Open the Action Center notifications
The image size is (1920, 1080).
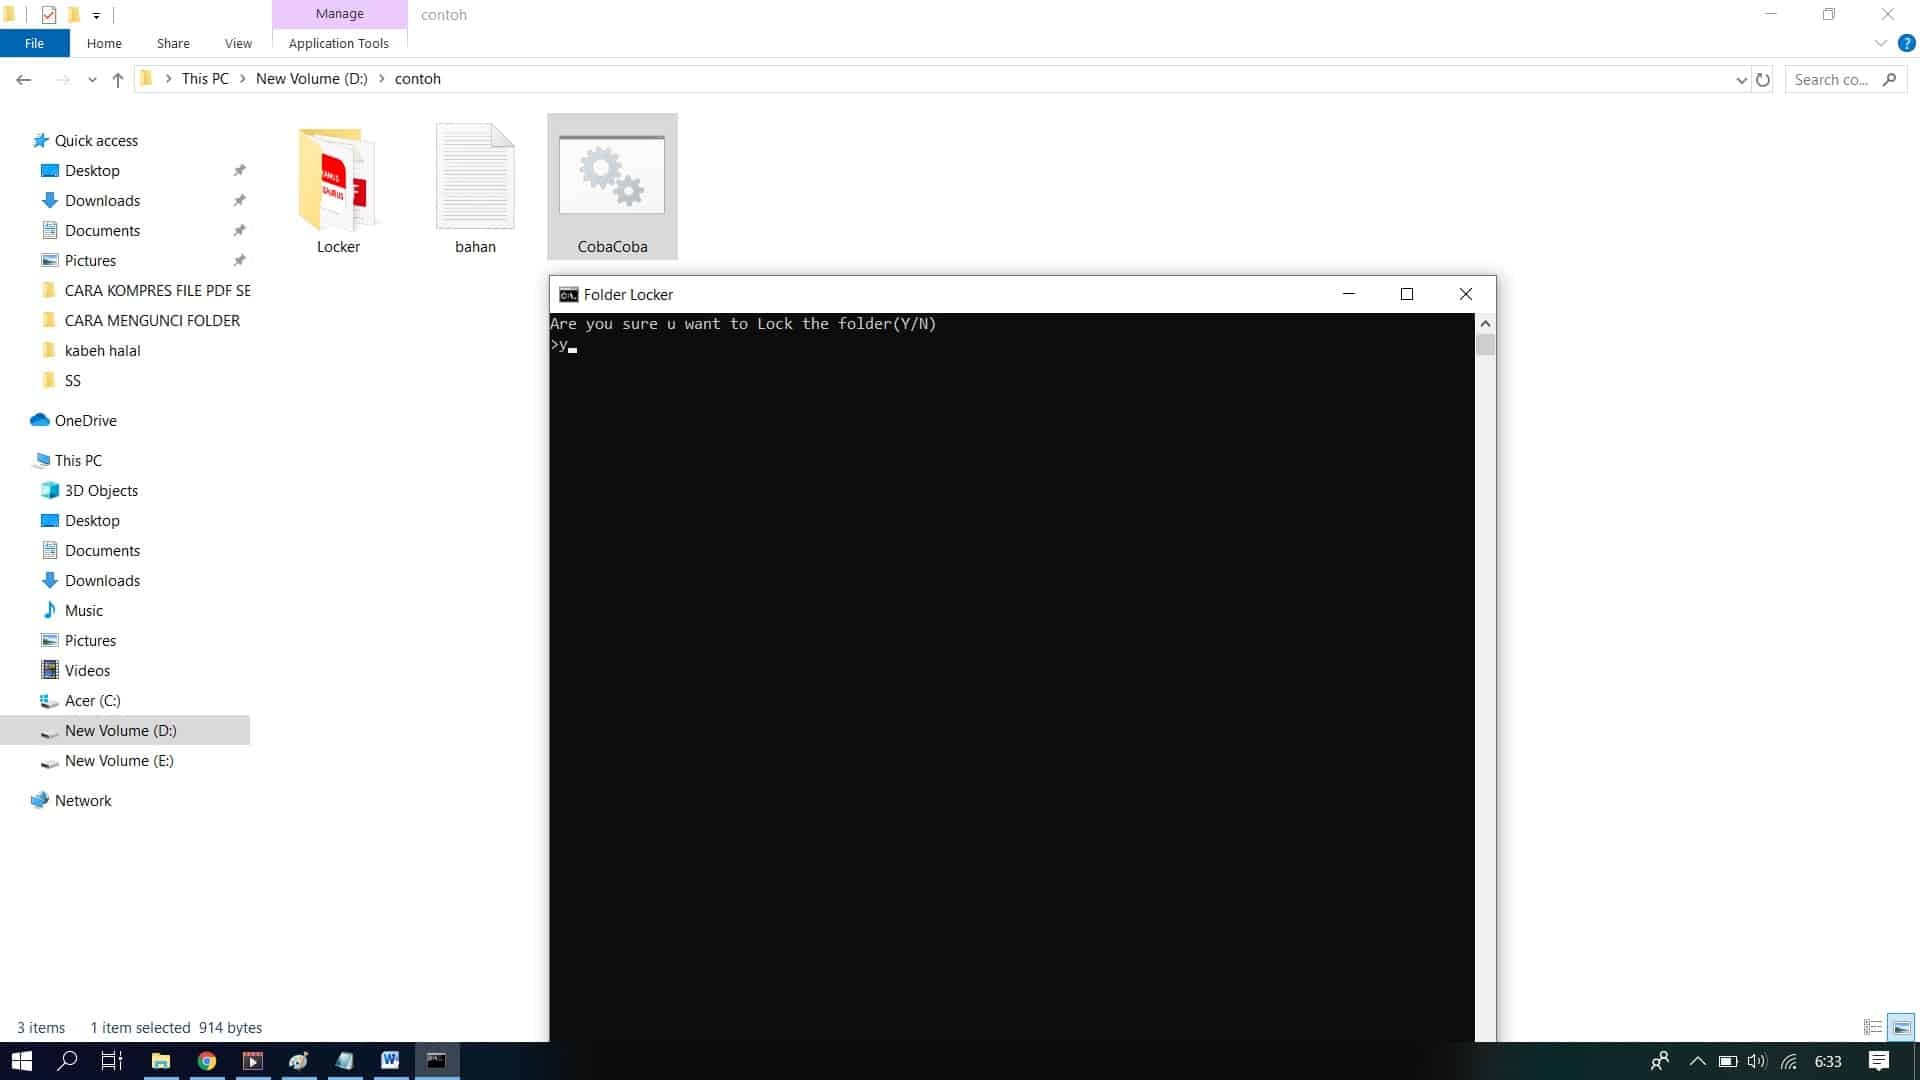click(1879, 1061)
